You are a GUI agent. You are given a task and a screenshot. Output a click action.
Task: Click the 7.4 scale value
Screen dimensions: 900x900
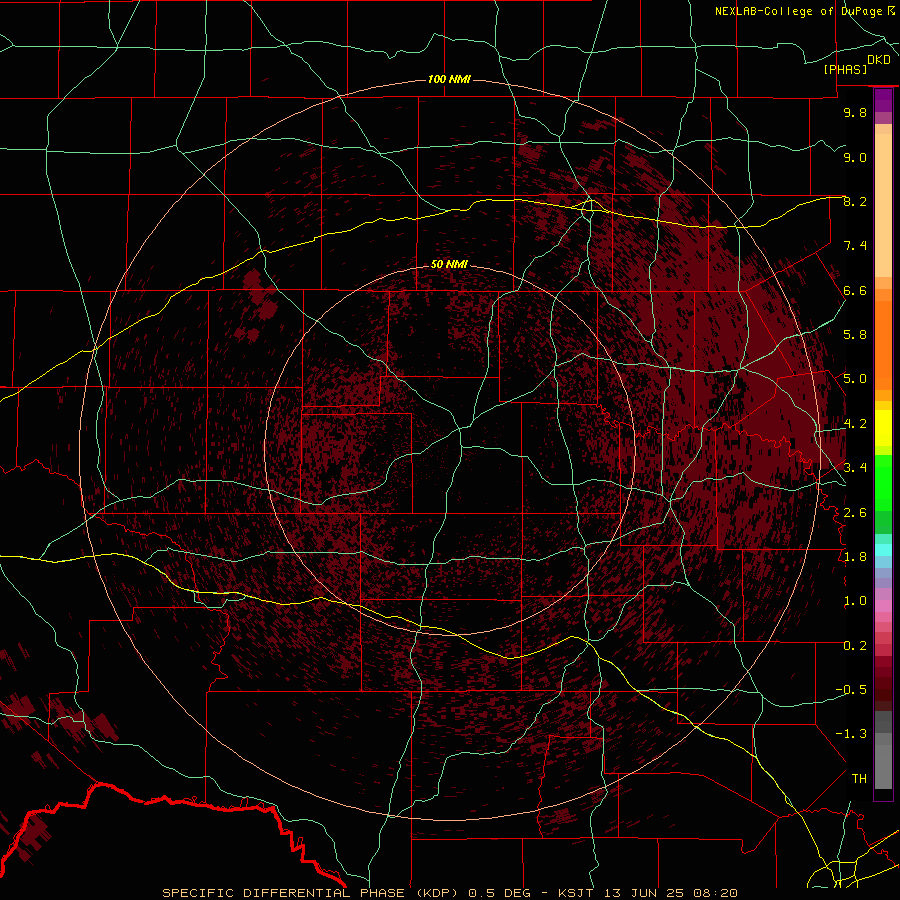click(x=855, y=246)
